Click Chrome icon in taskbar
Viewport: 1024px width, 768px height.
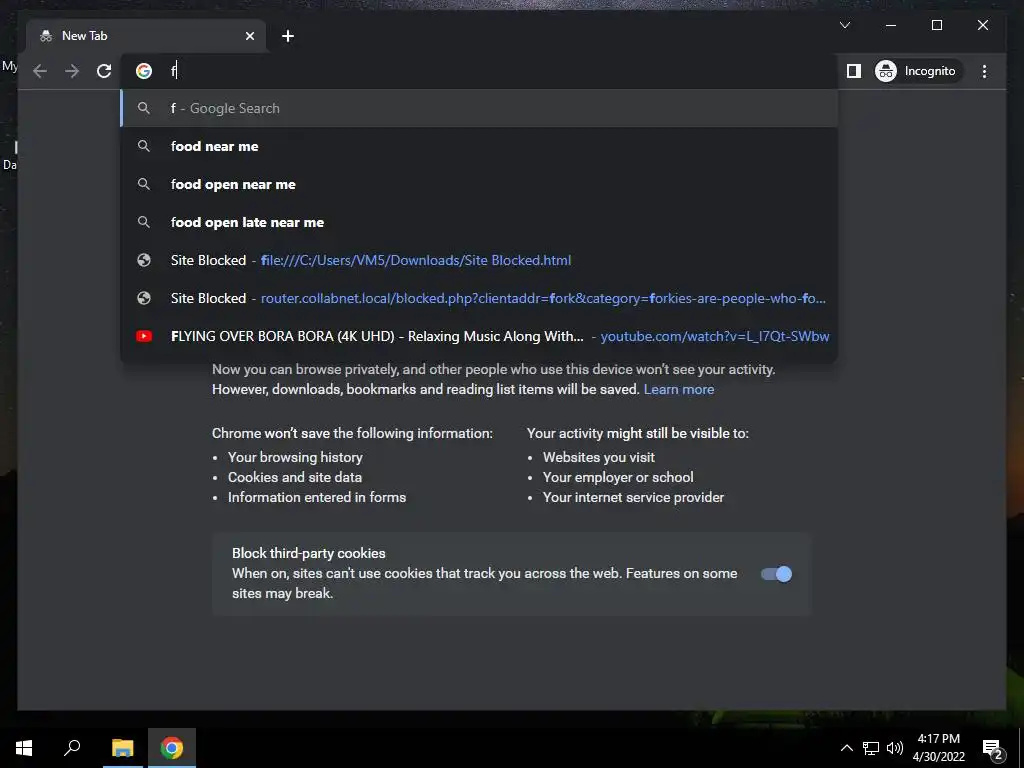[x=172, y=748]
